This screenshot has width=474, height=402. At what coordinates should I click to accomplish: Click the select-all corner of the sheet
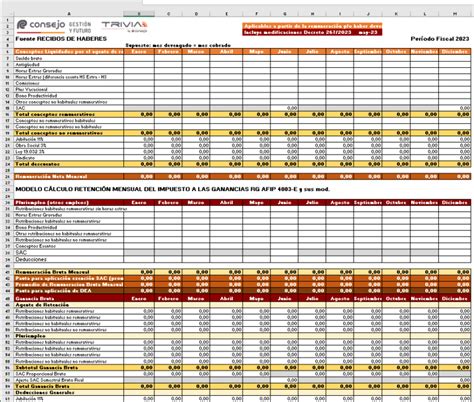(x=7, y=14)
